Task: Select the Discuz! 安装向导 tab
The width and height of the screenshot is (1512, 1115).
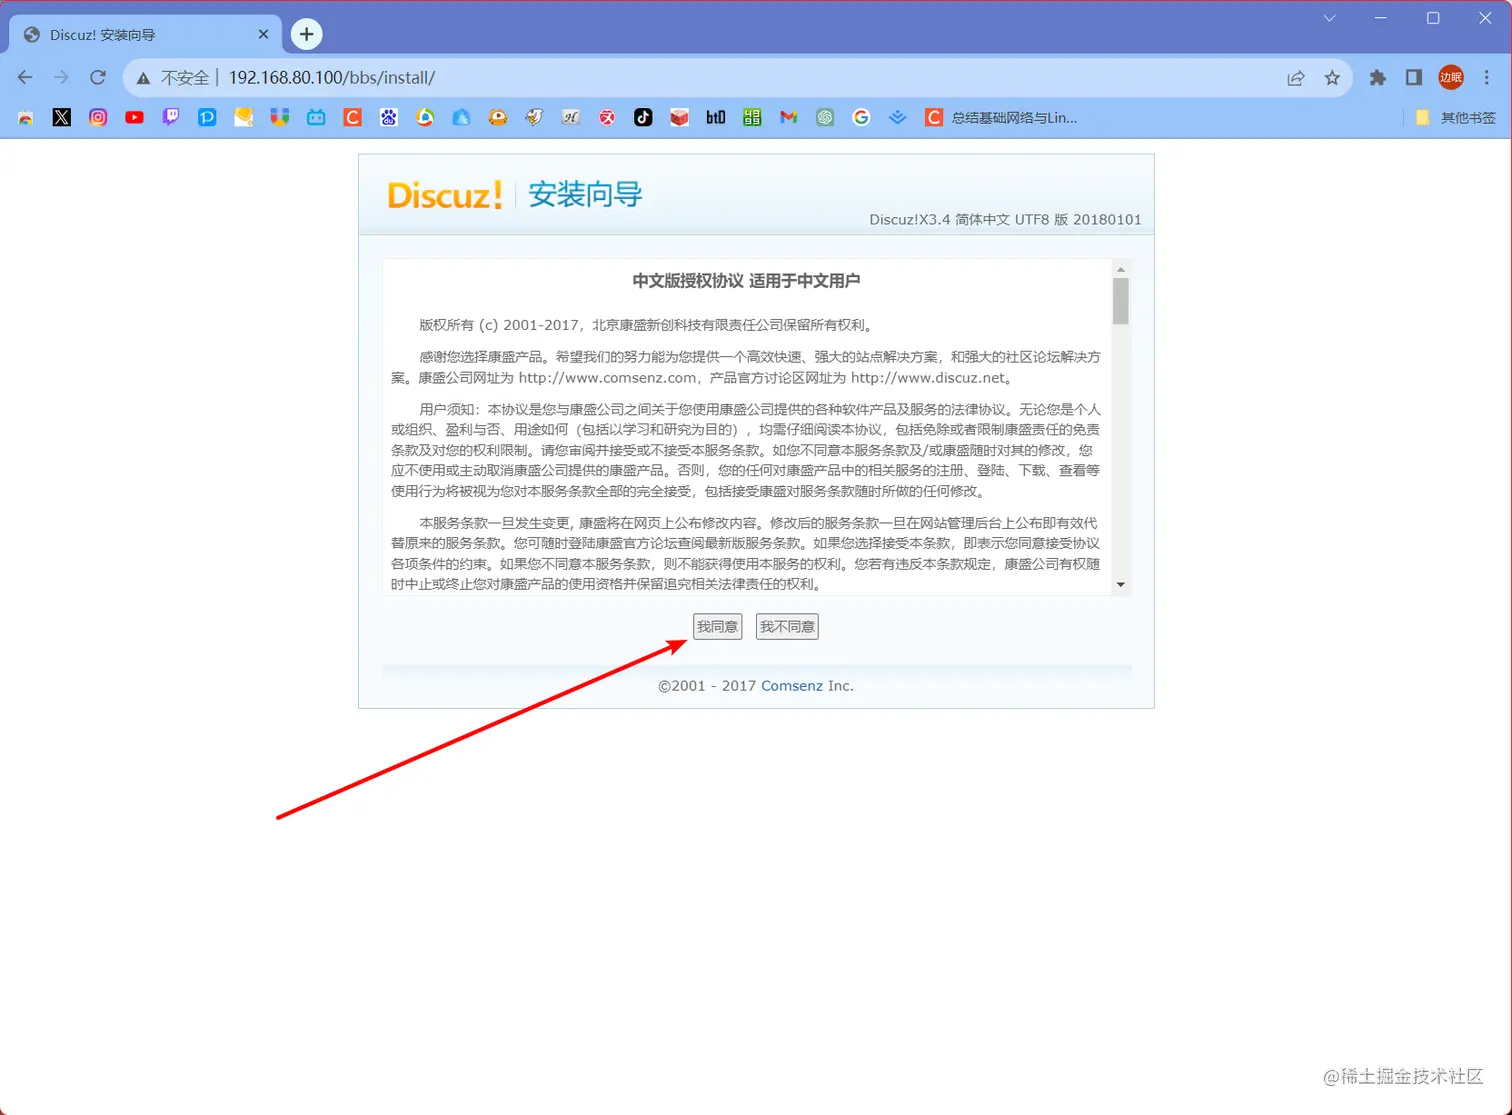Action: (145, 35)
